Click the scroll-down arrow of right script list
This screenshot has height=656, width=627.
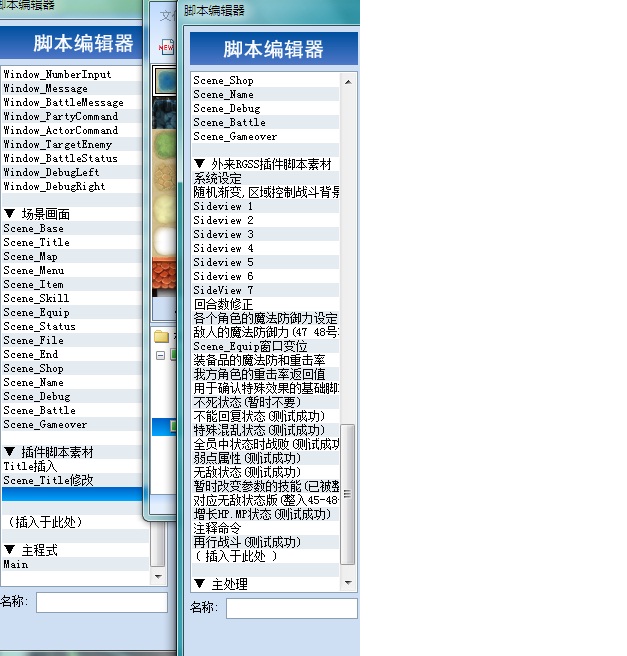(348, 583)
